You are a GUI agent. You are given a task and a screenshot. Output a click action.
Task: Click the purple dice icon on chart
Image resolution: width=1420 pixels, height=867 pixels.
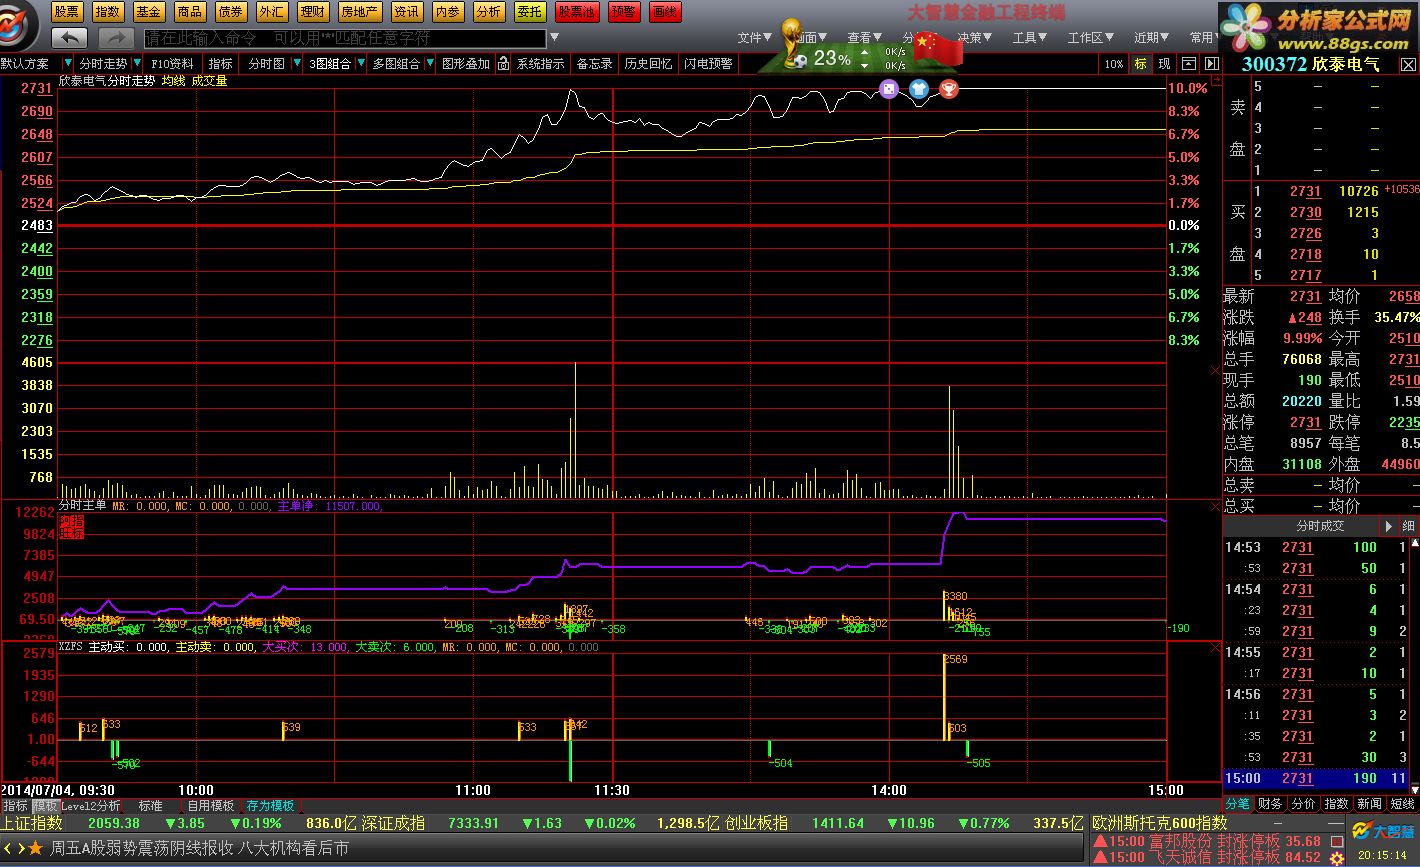pyautogui.click(x=888, y=89)
